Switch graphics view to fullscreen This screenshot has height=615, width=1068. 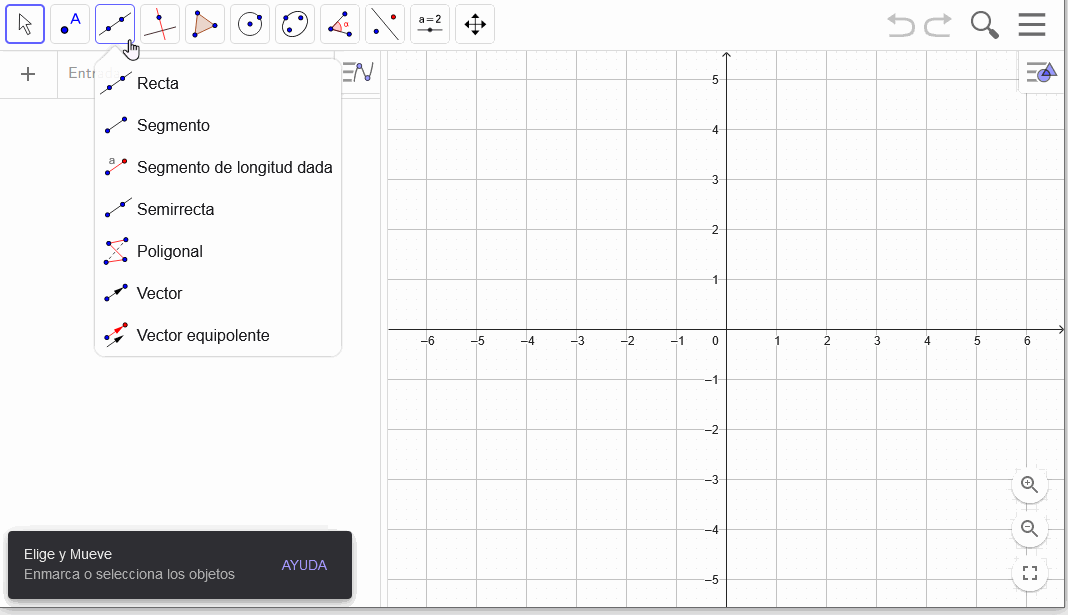(x=1029, y=573)
